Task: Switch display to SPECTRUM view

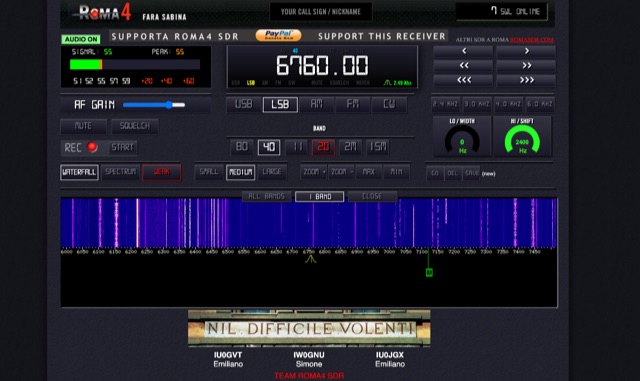Action: click(x=120, y=172)
